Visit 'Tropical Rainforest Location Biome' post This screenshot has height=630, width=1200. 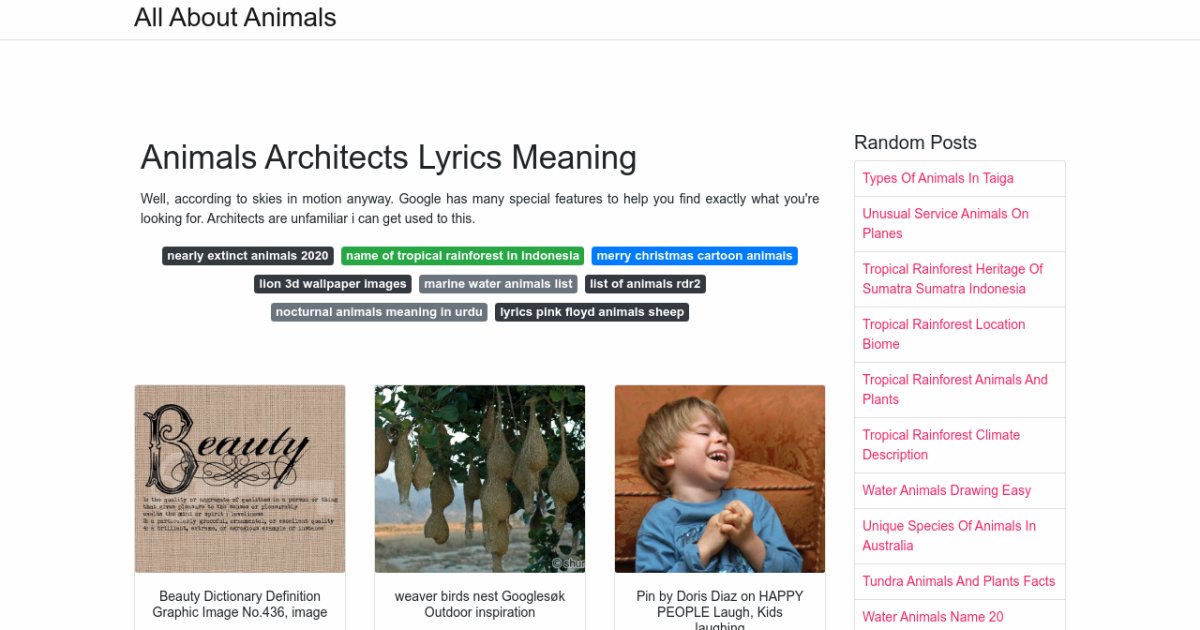tap(943, 334)
